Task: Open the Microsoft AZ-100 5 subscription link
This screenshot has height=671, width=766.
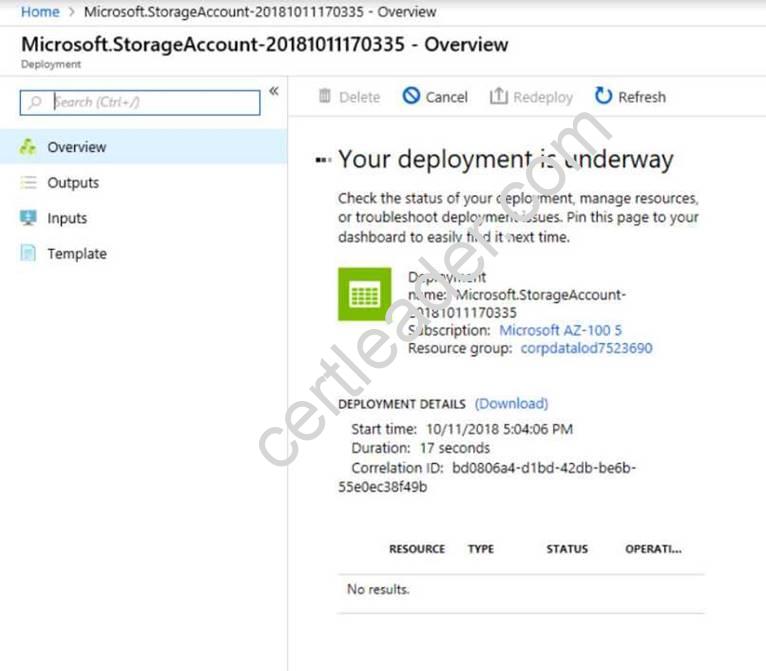Action: (x=560, y=331)
